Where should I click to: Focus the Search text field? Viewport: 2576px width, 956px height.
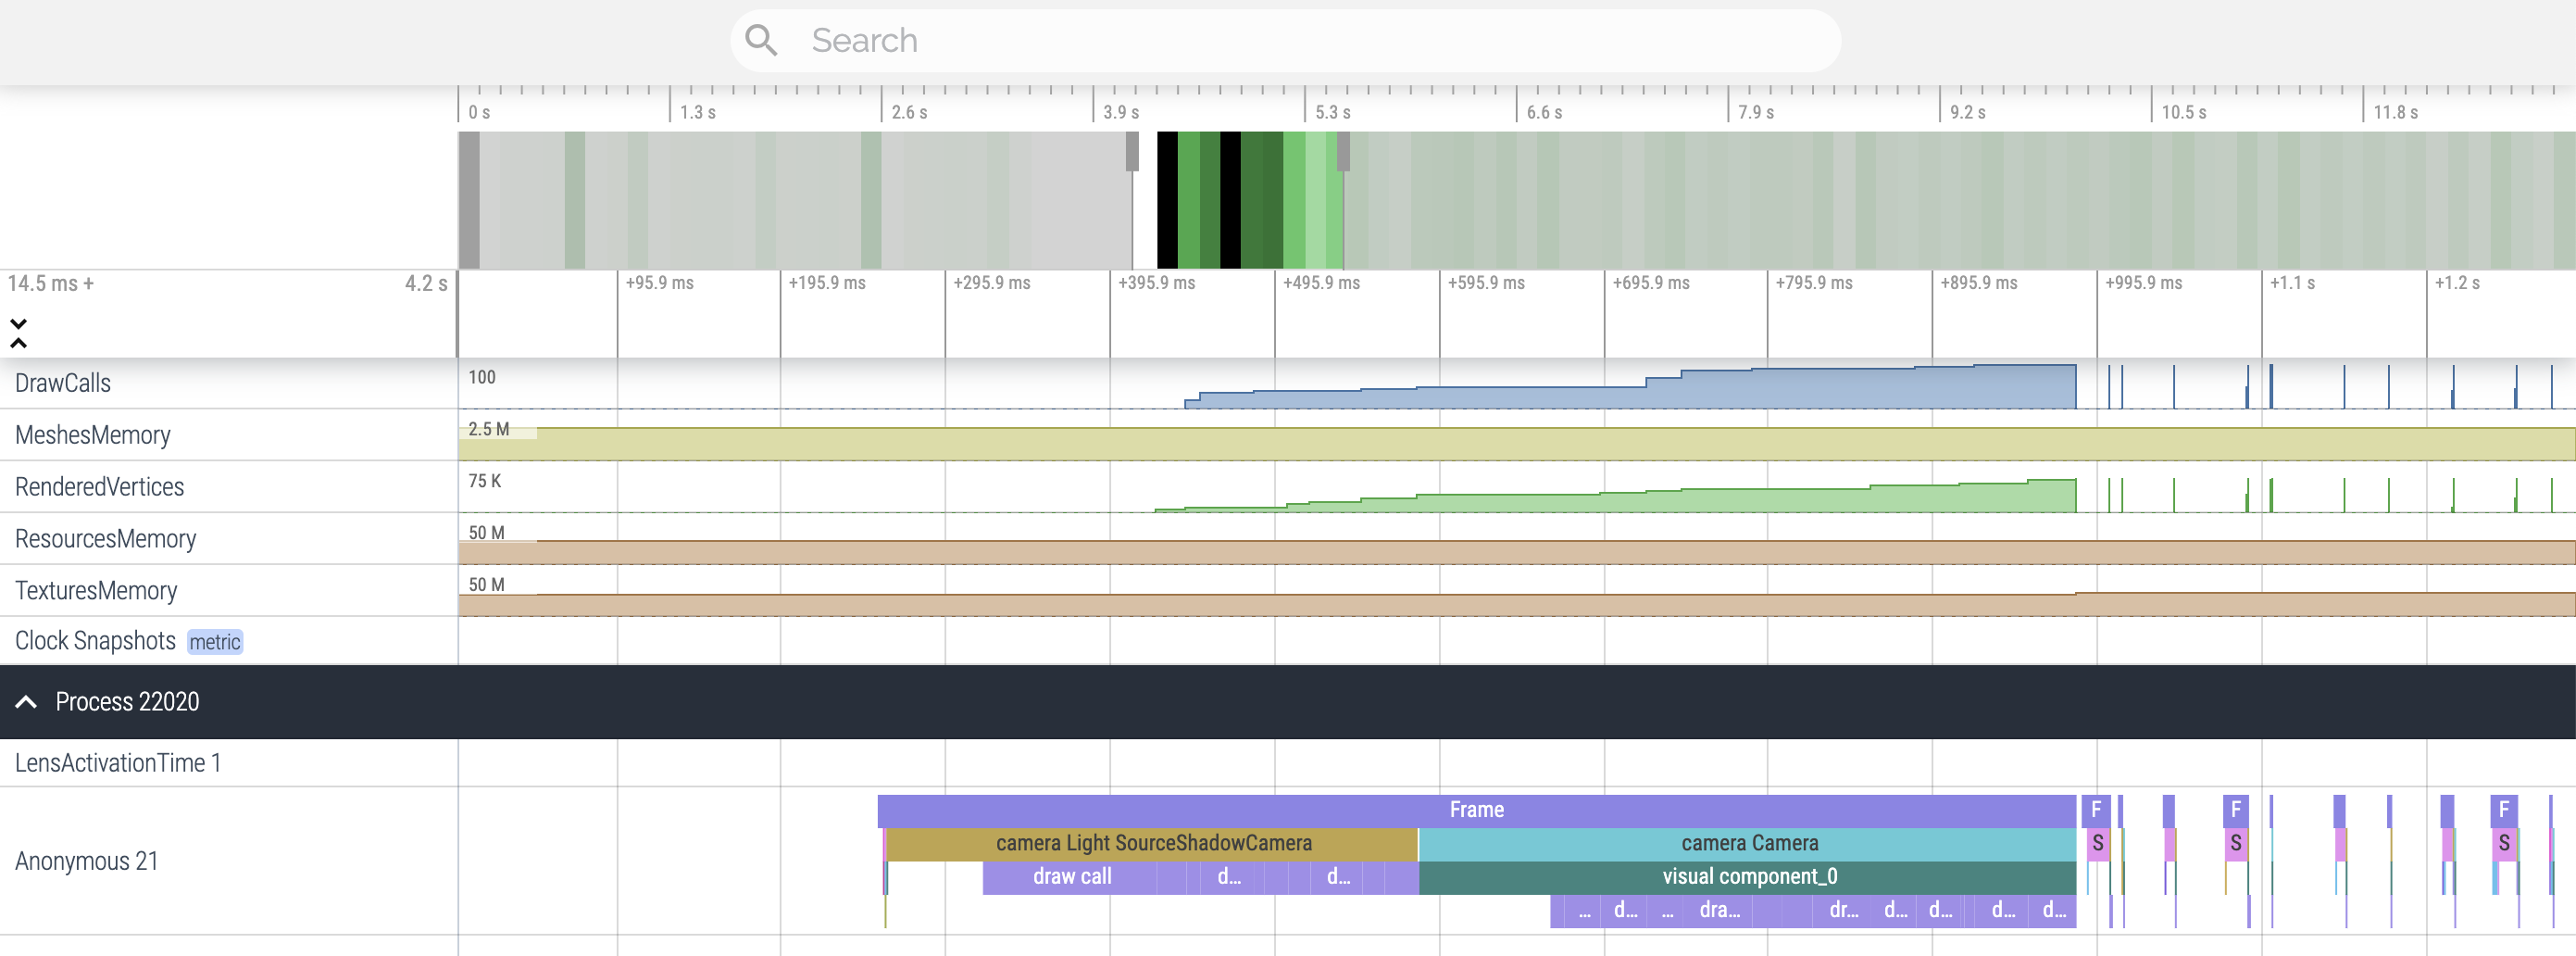tap(1300, 40)
